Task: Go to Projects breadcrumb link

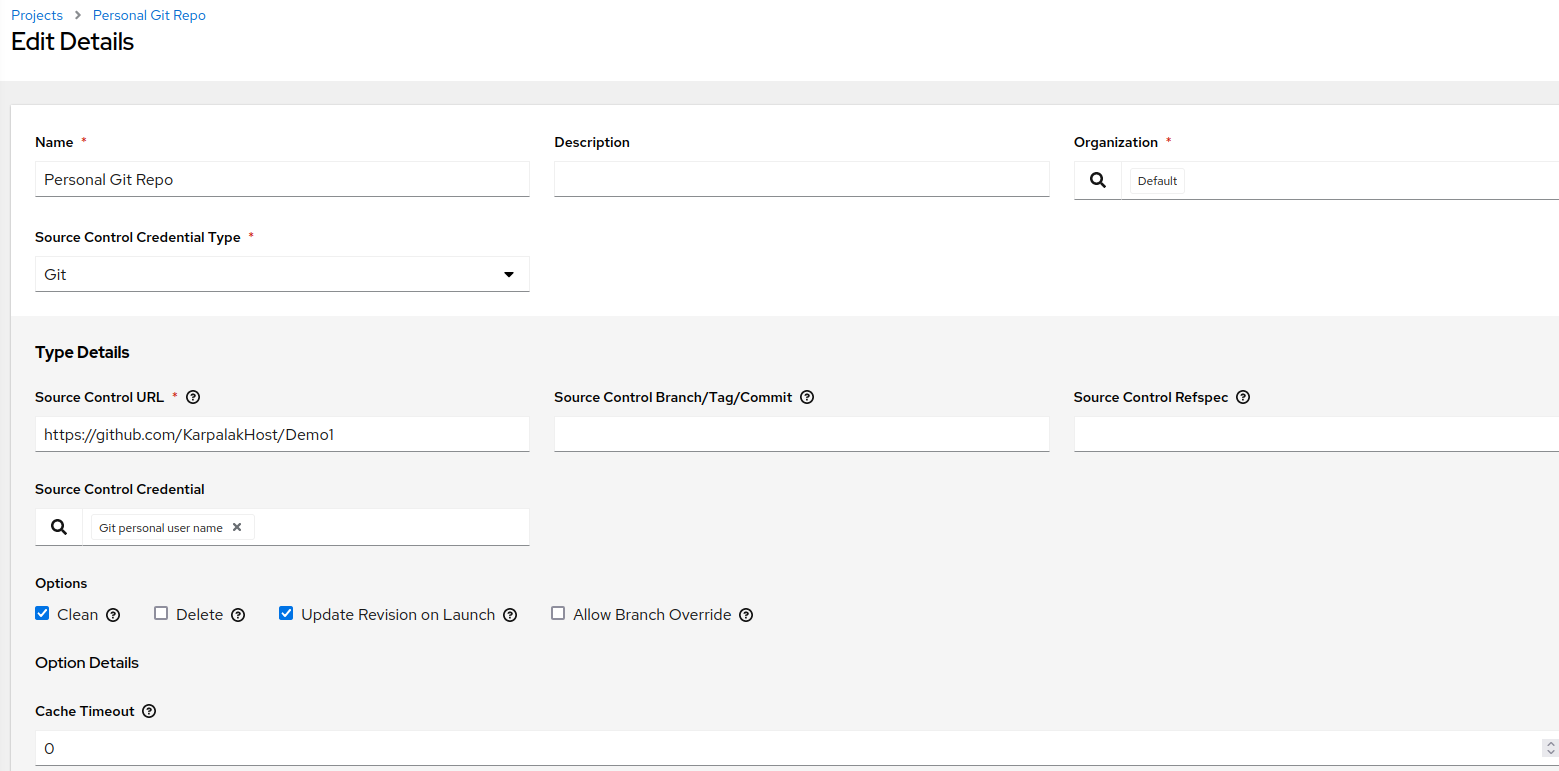Action: pos(37,15)
